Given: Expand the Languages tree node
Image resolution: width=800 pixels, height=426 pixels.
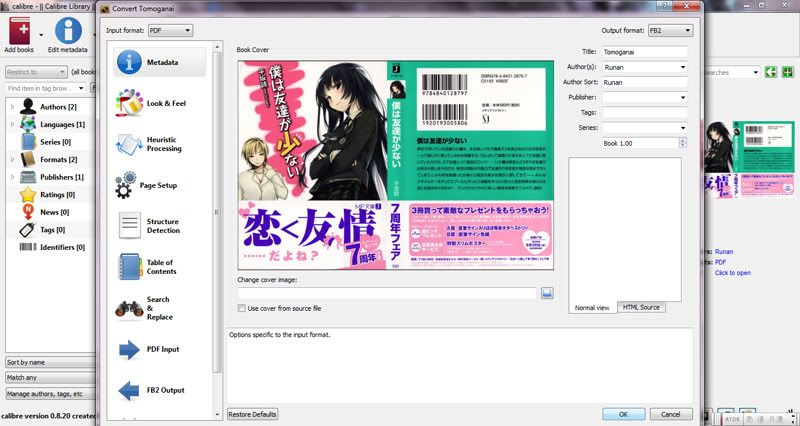Looking at the screenshot, I should [12, 124].
